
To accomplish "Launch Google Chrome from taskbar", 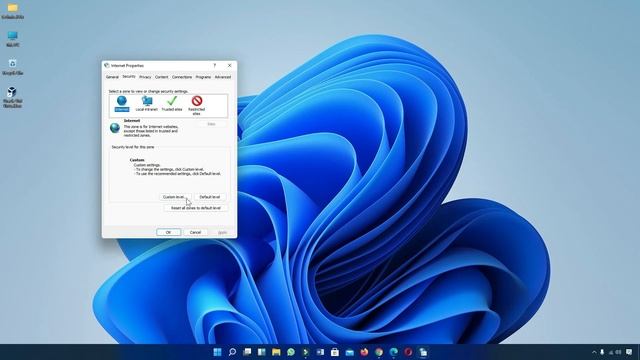I will click(x=379, y=352).
